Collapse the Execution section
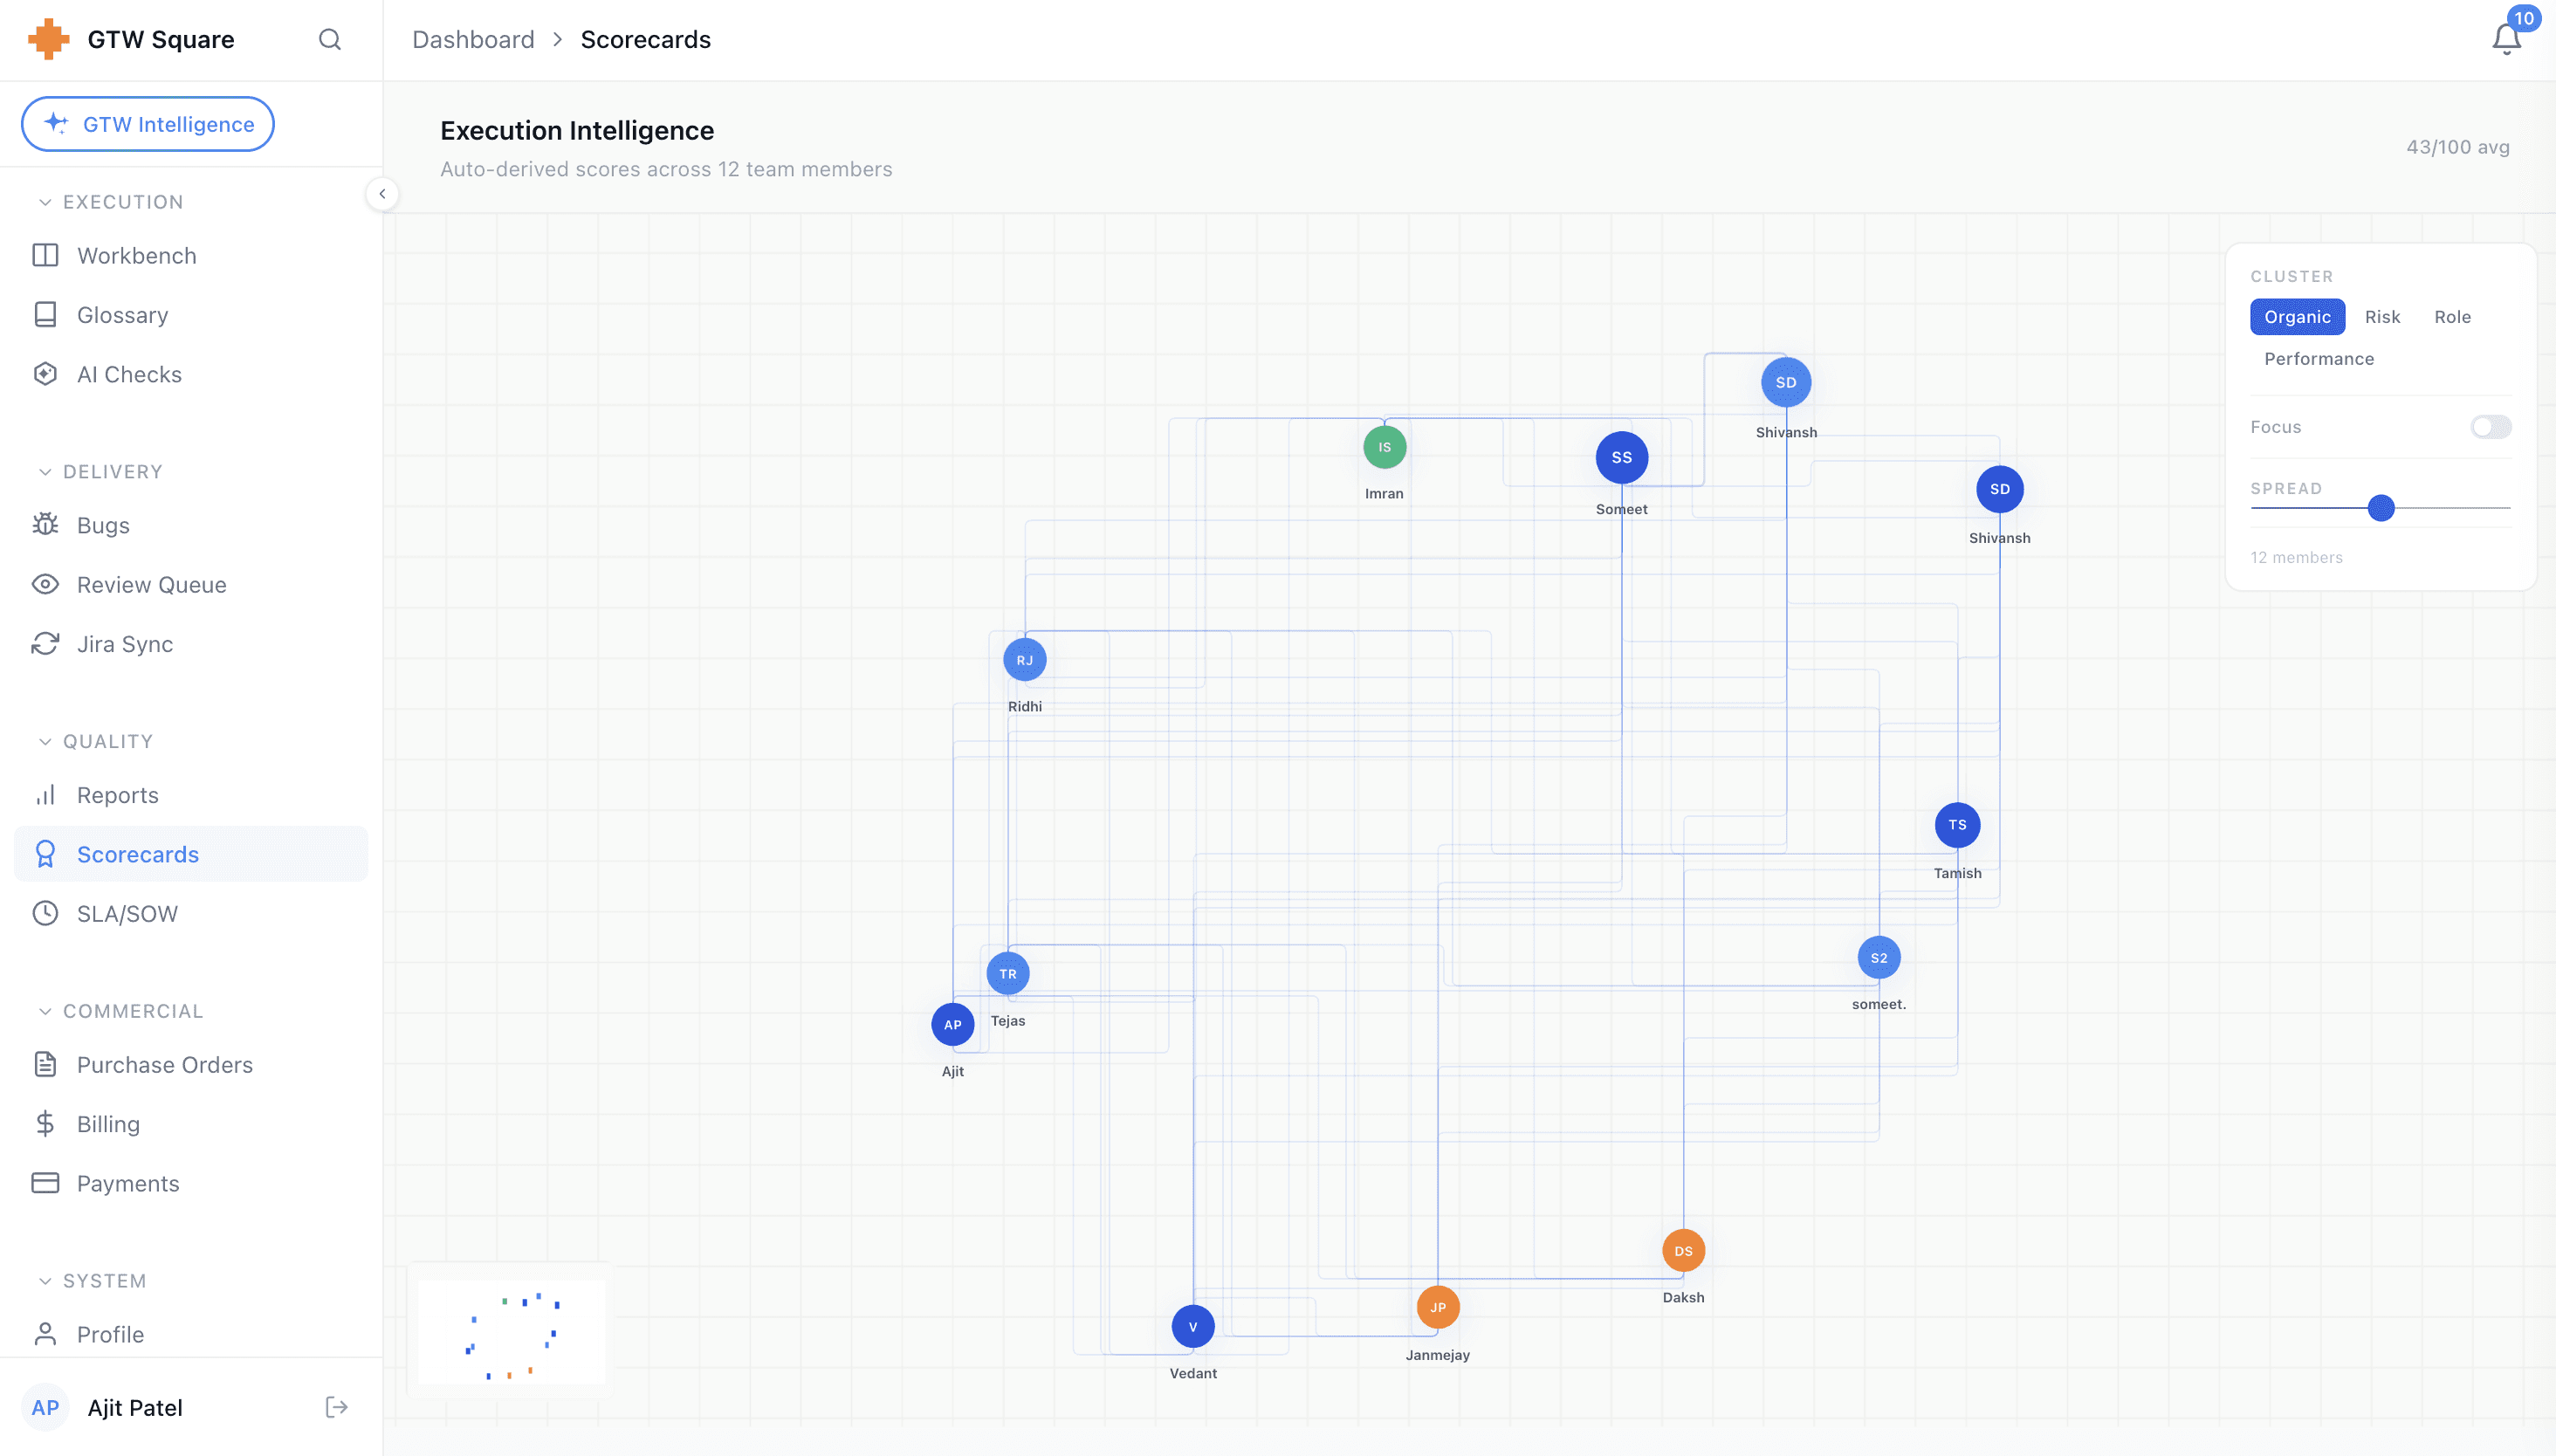 pos(45,202)
